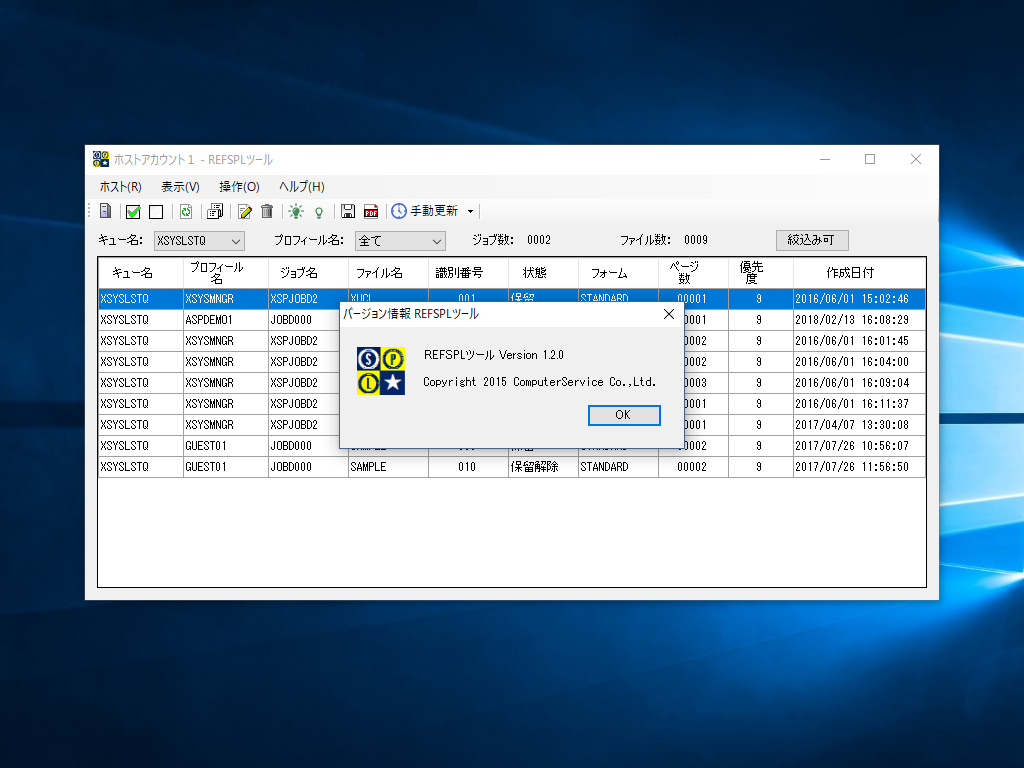
Task: Expand the 手動更新 dropdown arrow
Action: coord(470,212)
